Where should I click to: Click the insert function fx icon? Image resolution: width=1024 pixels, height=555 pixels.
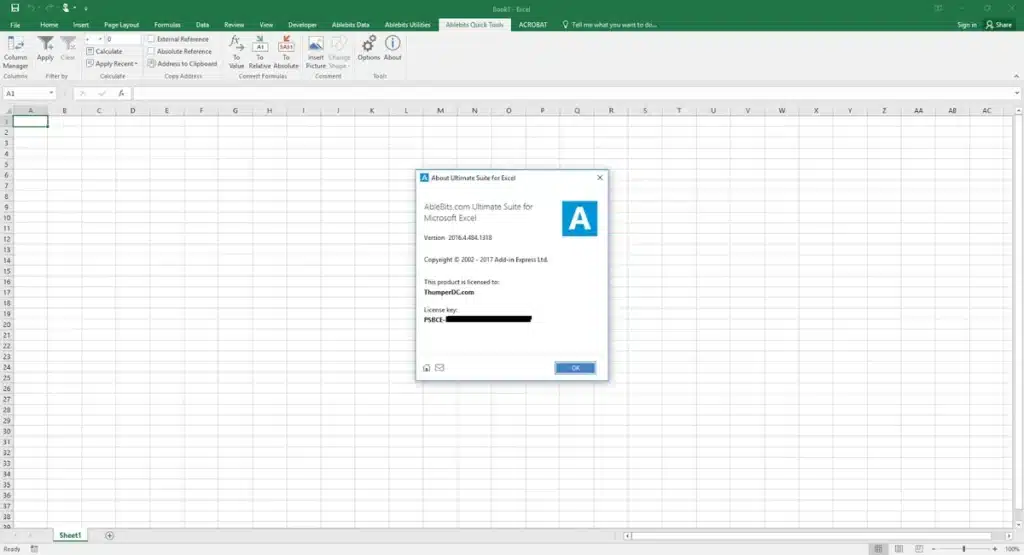[x=121, y=93]
